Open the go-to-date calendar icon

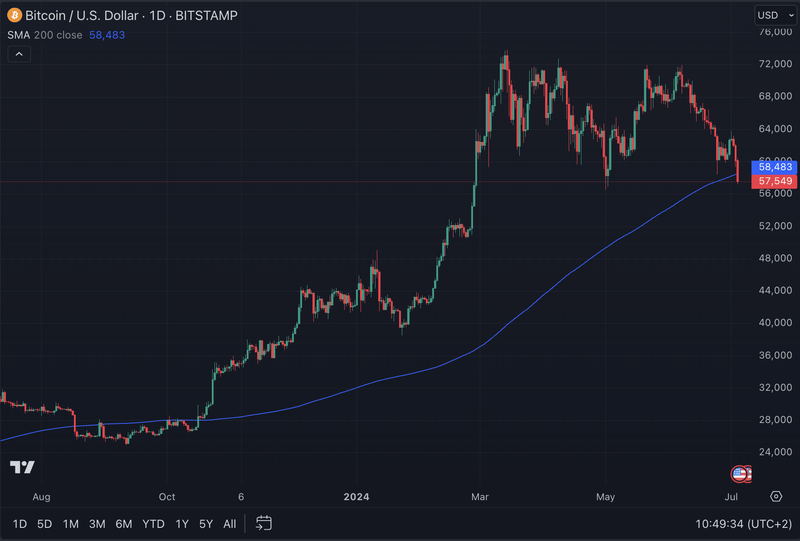point(264,523)
